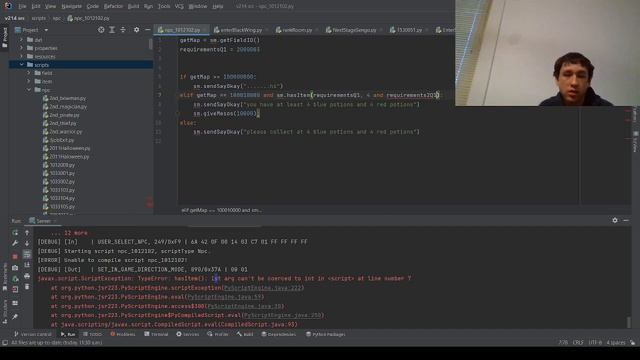Click the trash clear-all icon in console
Image resolution: width=640 pixels, height=360 pixels.
pos(27,287)
